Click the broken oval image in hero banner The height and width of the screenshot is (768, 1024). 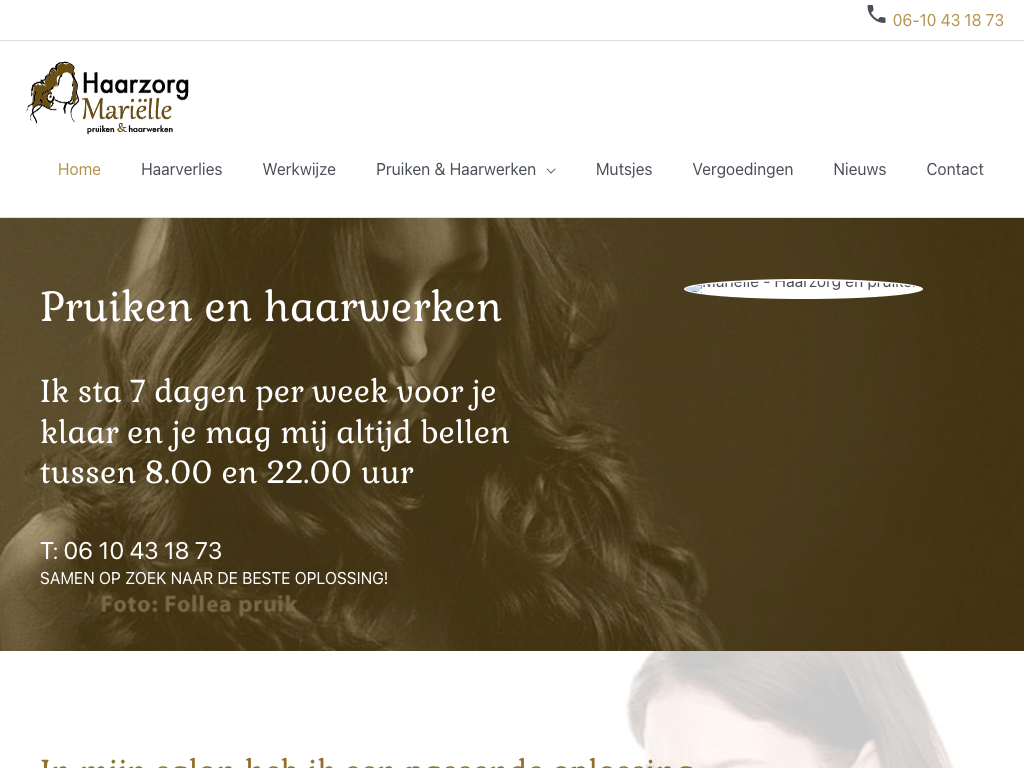(803, 289)
